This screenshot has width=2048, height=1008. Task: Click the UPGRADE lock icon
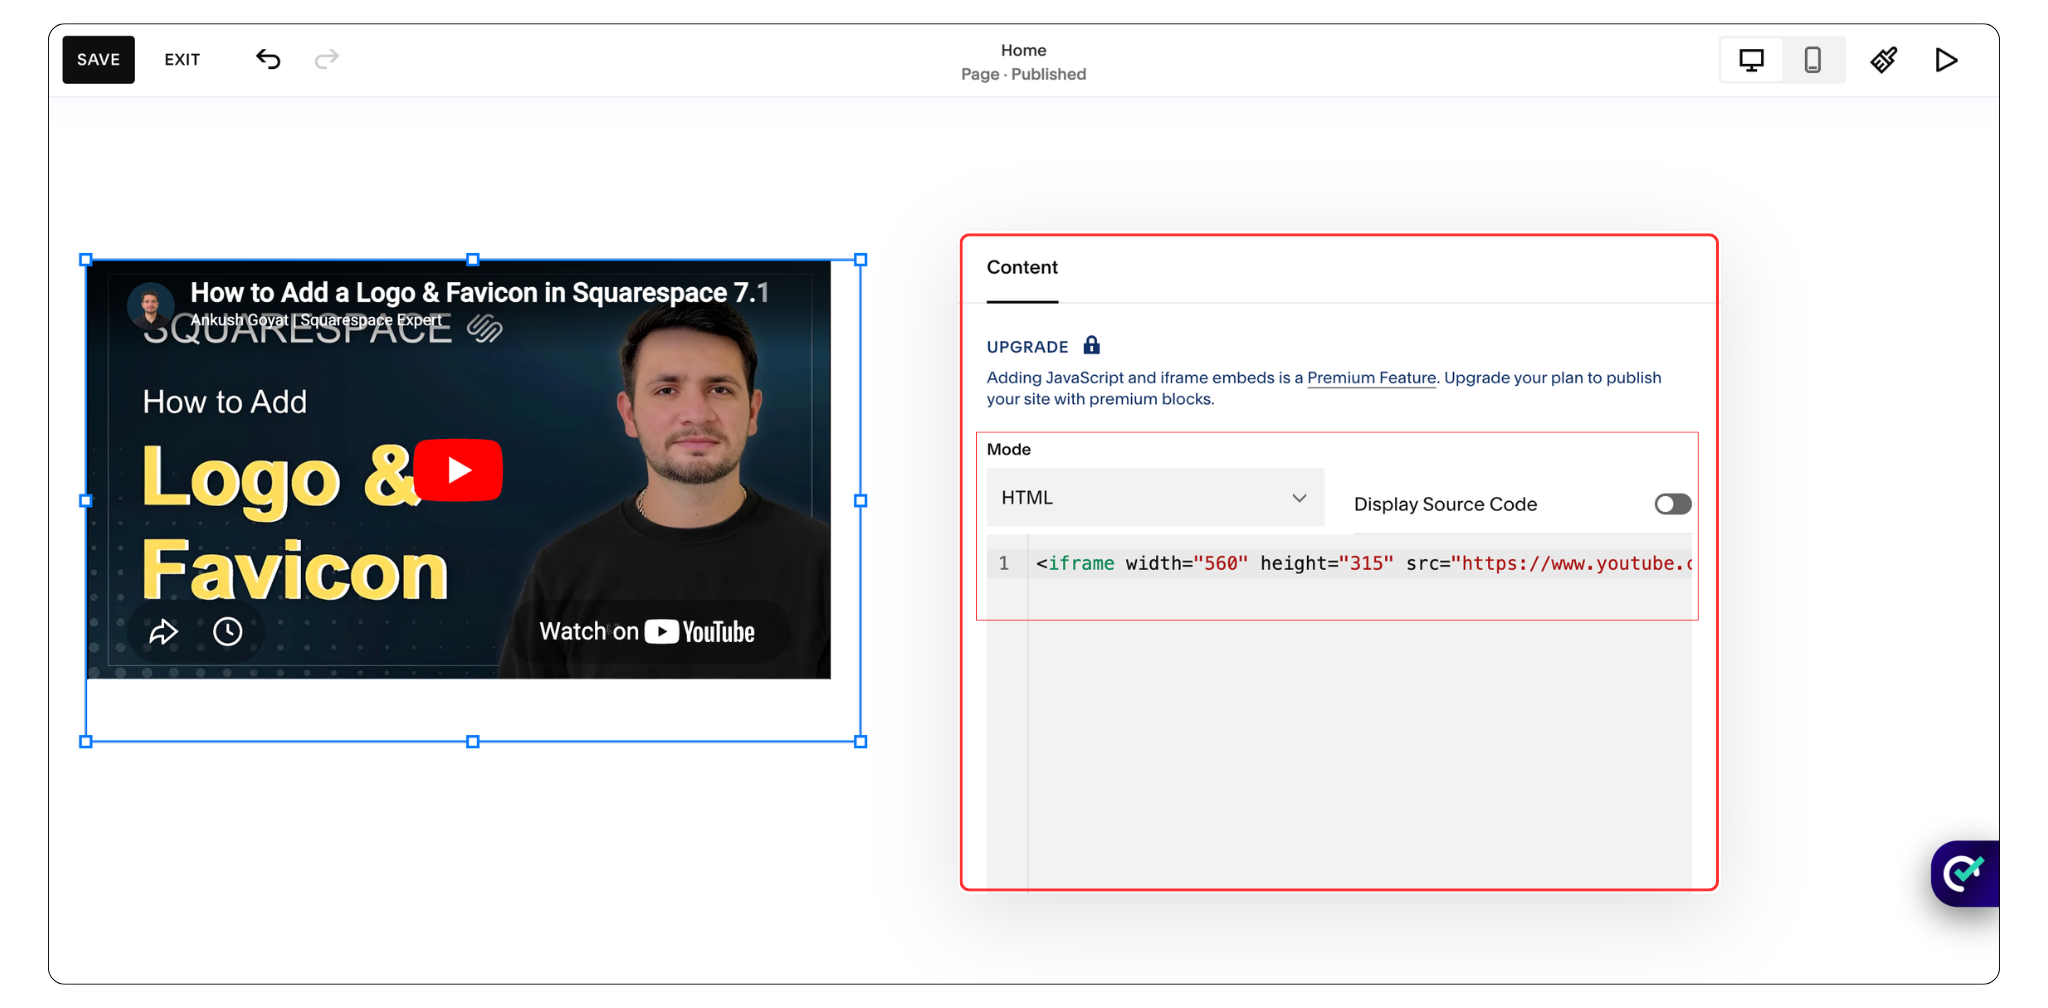(x=1092, y=346)
